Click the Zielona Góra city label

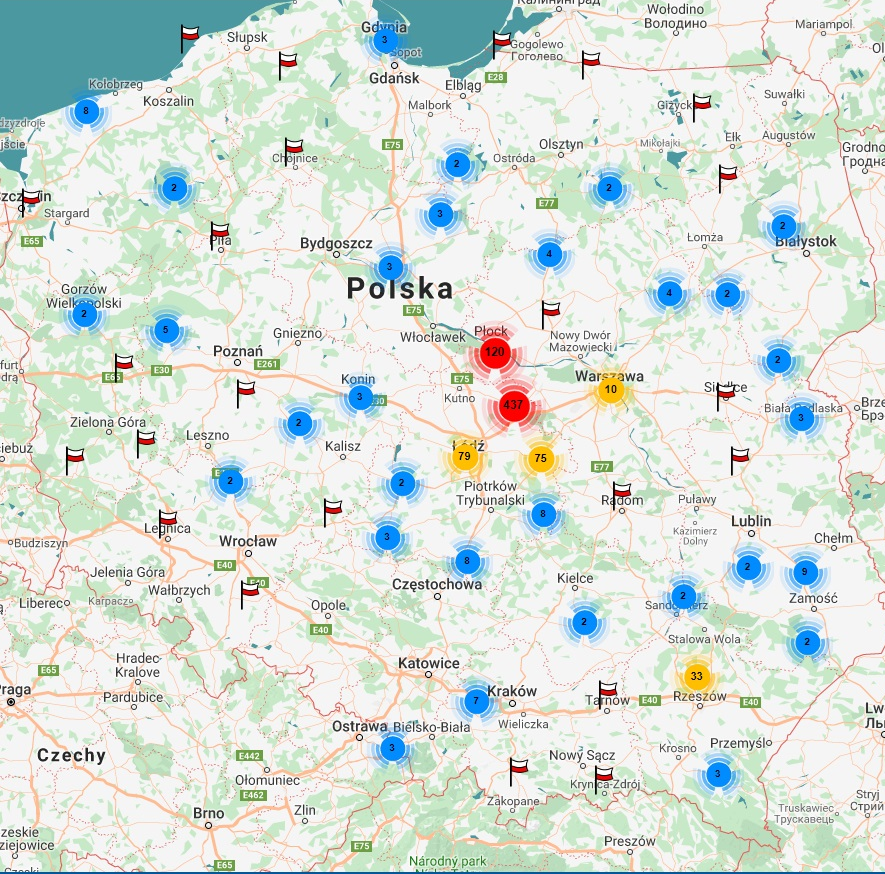(108, 422)
